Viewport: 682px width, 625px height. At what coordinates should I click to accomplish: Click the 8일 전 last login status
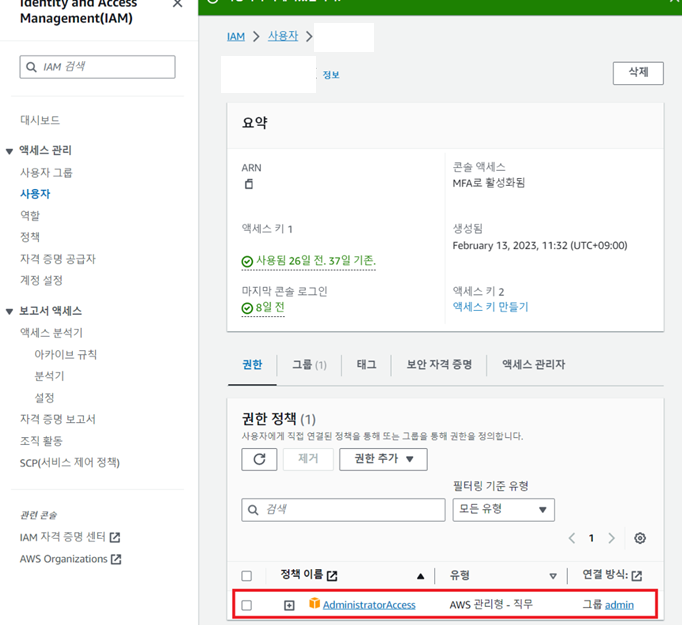263,308
